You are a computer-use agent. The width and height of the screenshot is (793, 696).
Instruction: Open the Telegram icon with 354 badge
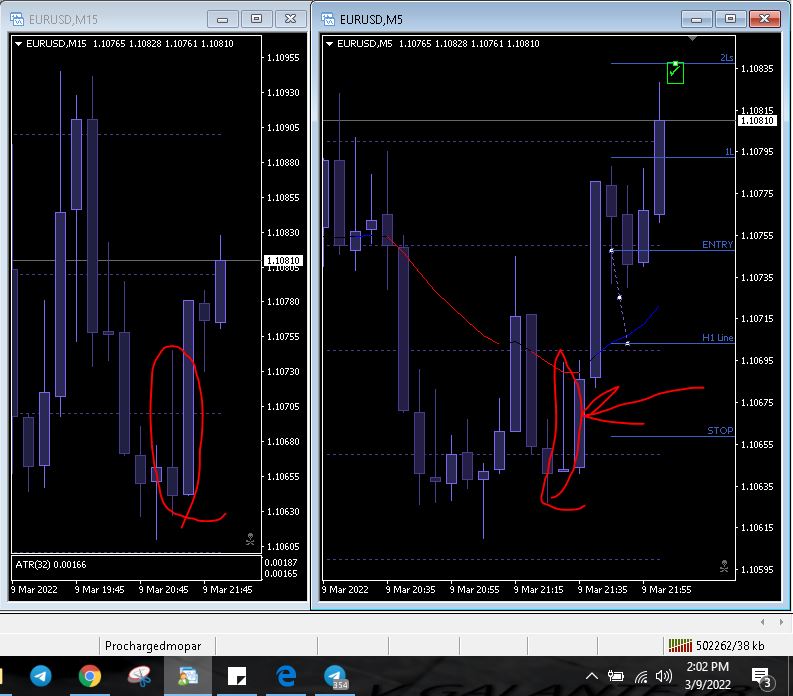point(335,677)
